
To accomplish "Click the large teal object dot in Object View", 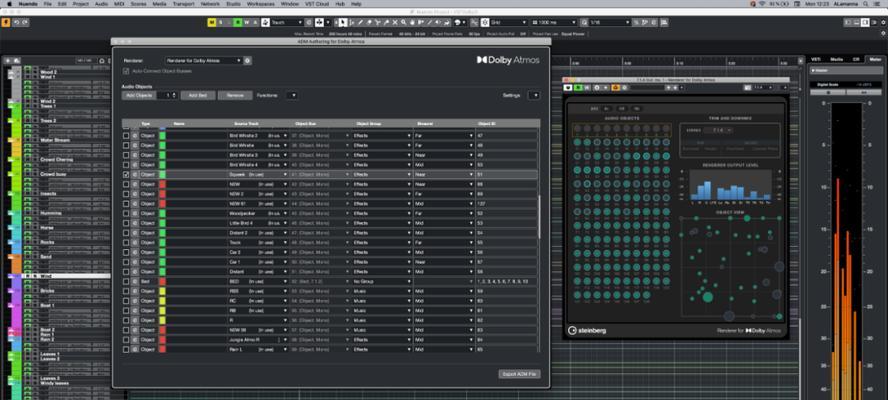I will pos(707,296).
